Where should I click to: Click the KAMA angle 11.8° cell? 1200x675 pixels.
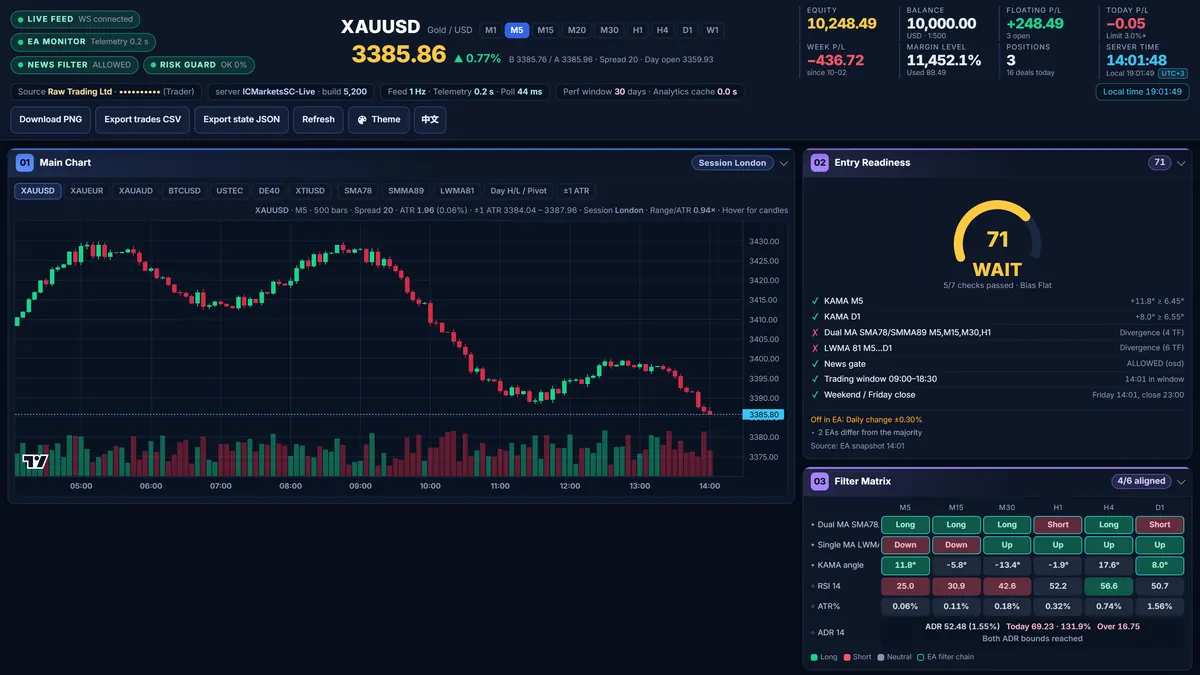point(905,565)
